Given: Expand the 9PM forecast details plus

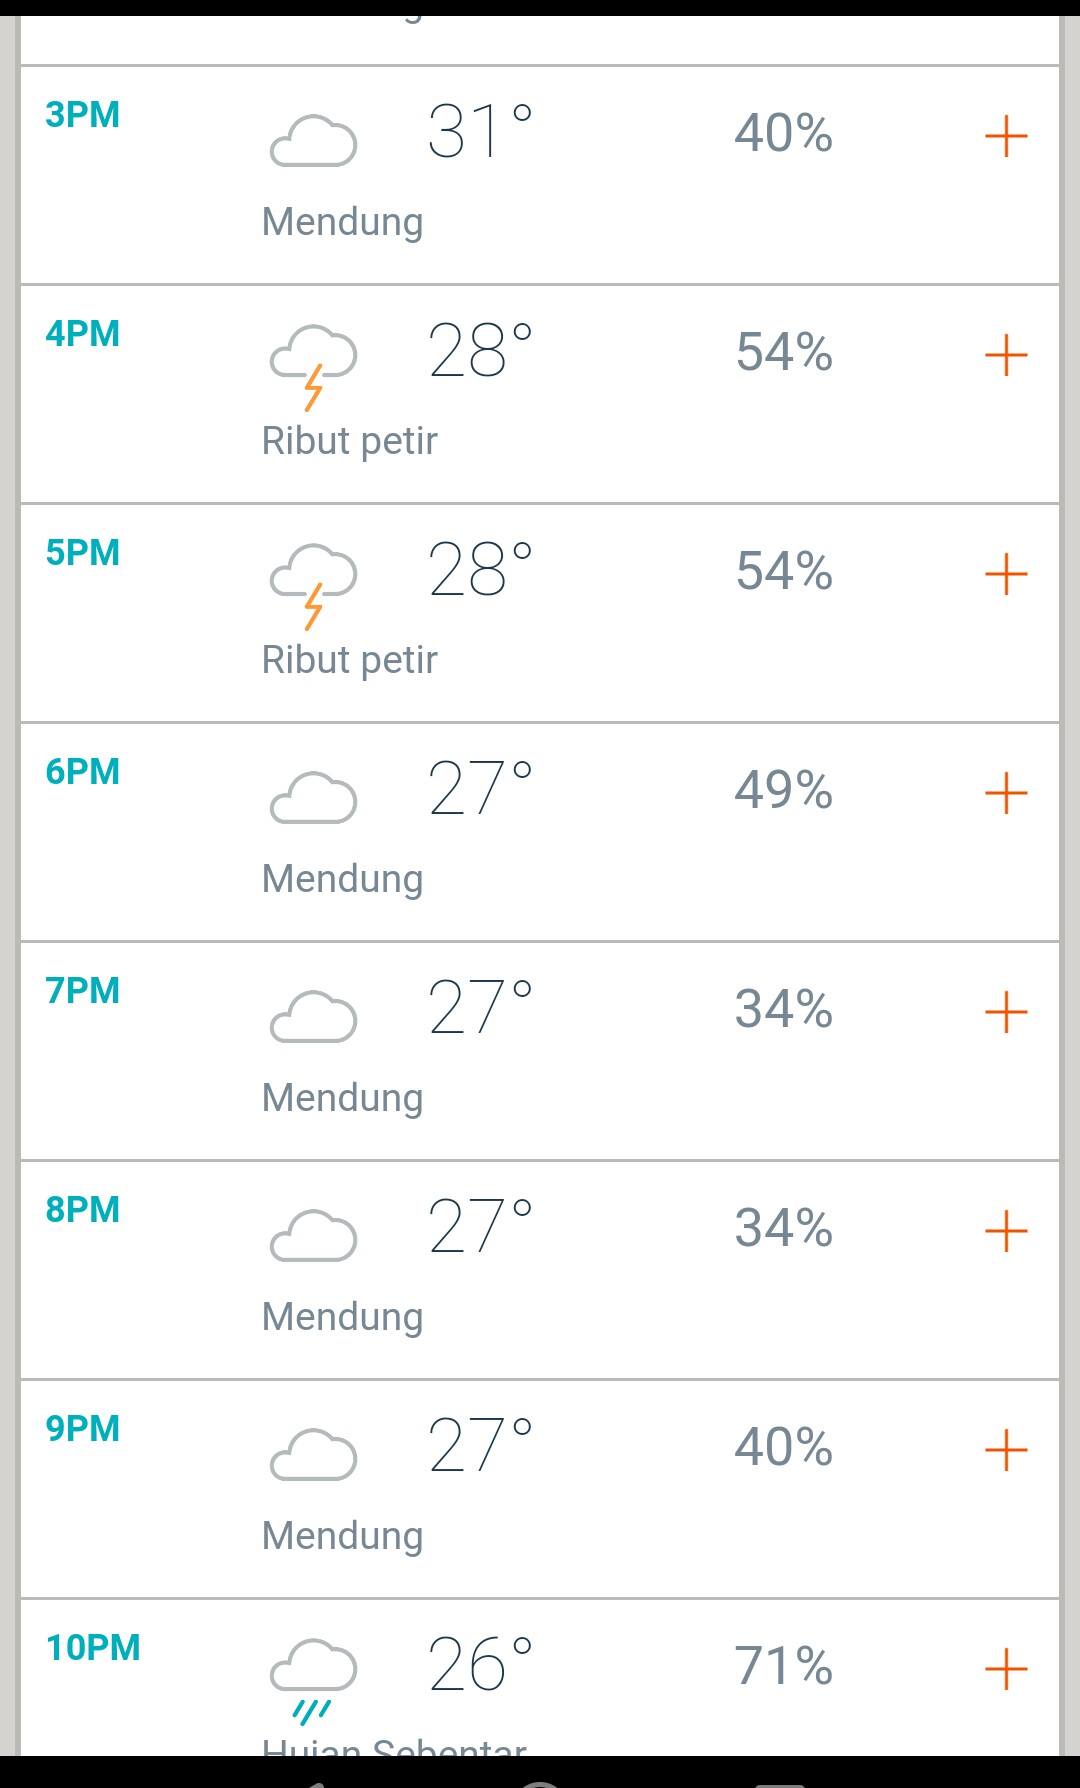Looking at the screenshot, I should click(x=1006, y=1450).
